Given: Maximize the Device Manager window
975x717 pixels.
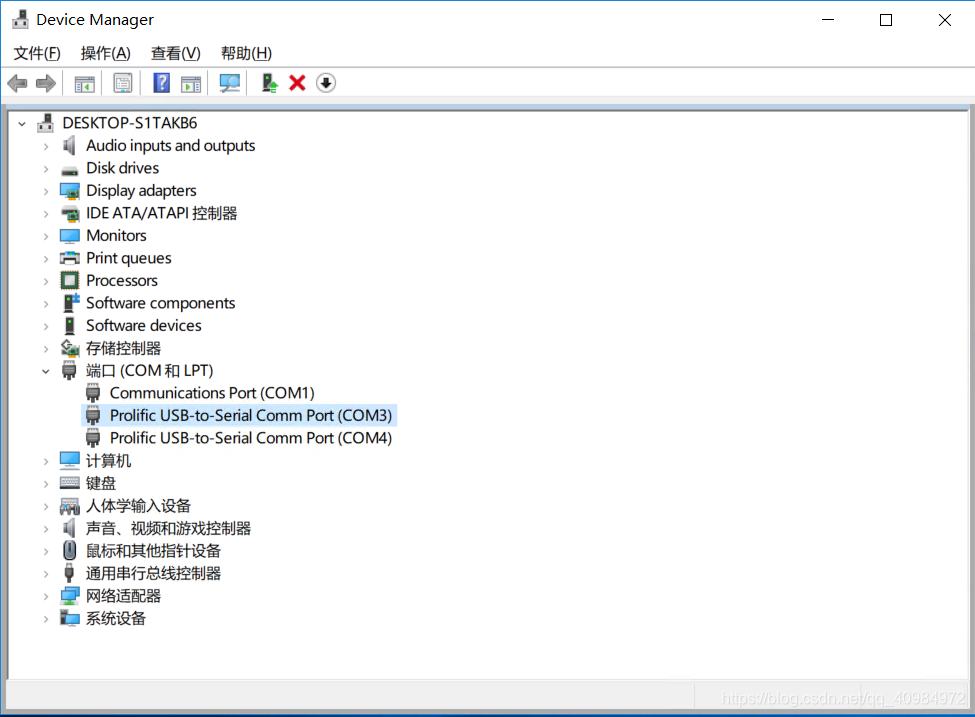Looking at the screenshot, I should pos(886,20).
